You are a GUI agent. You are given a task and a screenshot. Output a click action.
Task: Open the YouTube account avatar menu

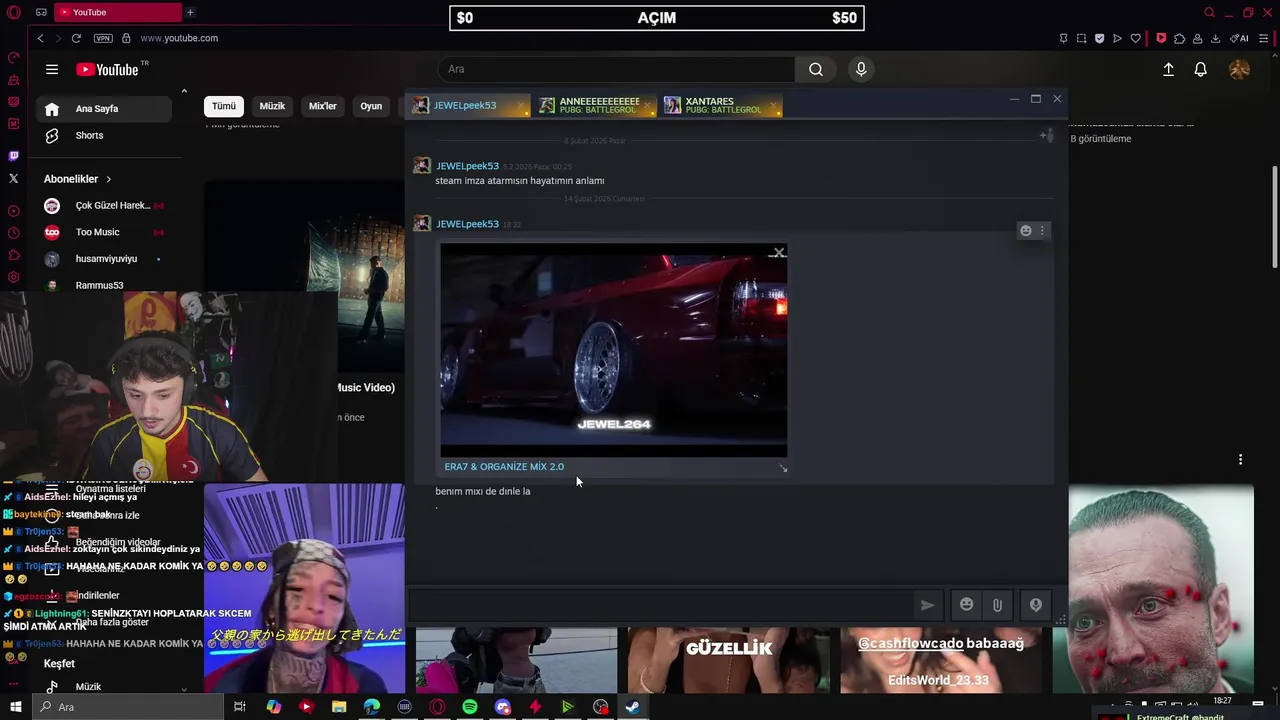pos(1239,69)
